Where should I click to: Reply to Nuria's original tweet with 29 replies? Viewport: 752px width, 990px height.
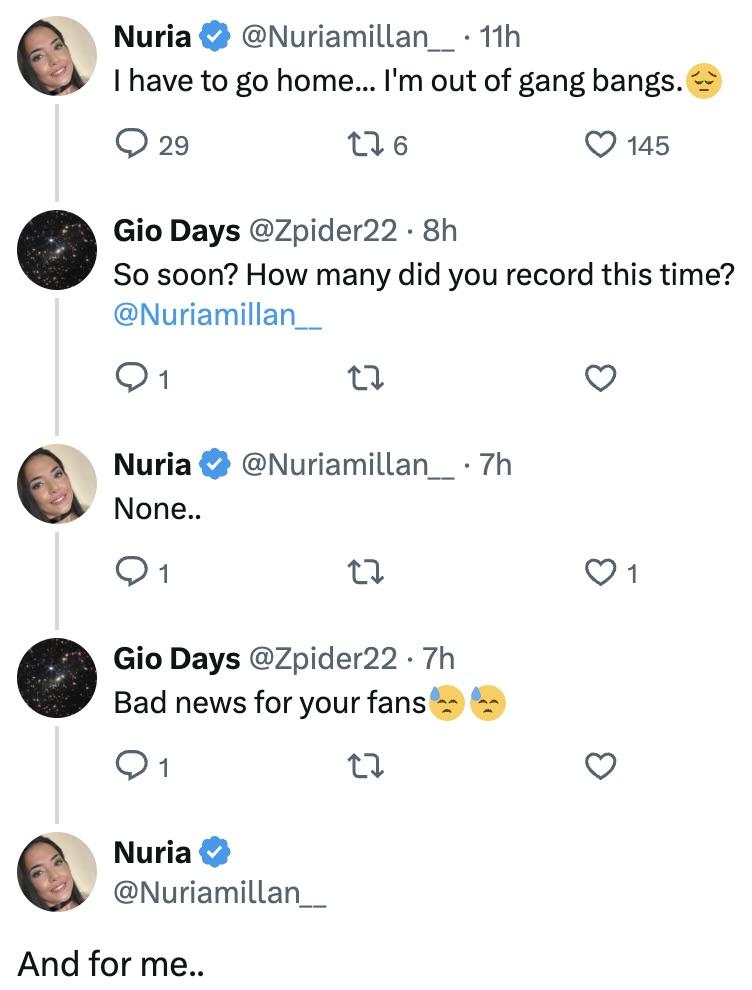133,146
